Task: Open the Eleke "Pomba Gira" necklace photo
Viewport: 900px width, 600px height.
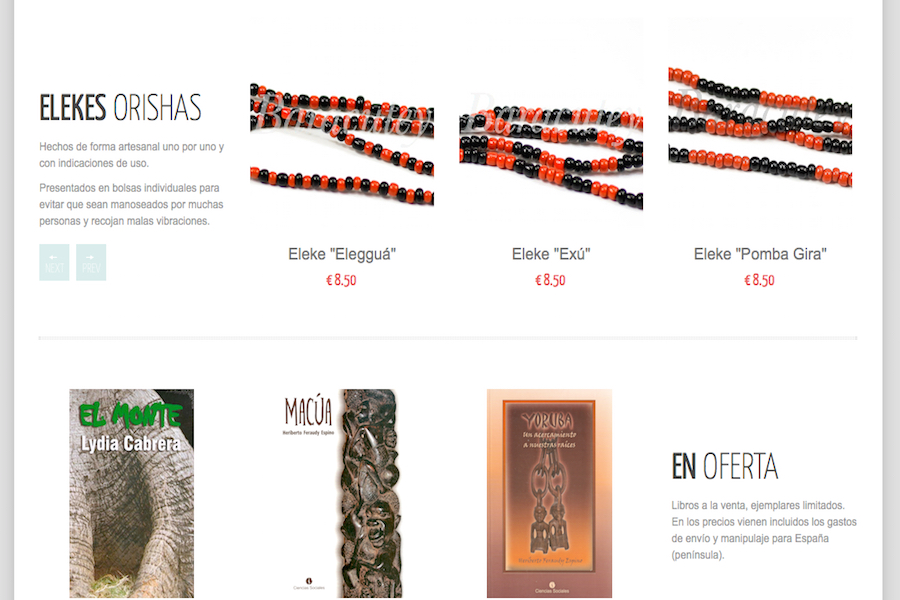Action: click(760, 144)
